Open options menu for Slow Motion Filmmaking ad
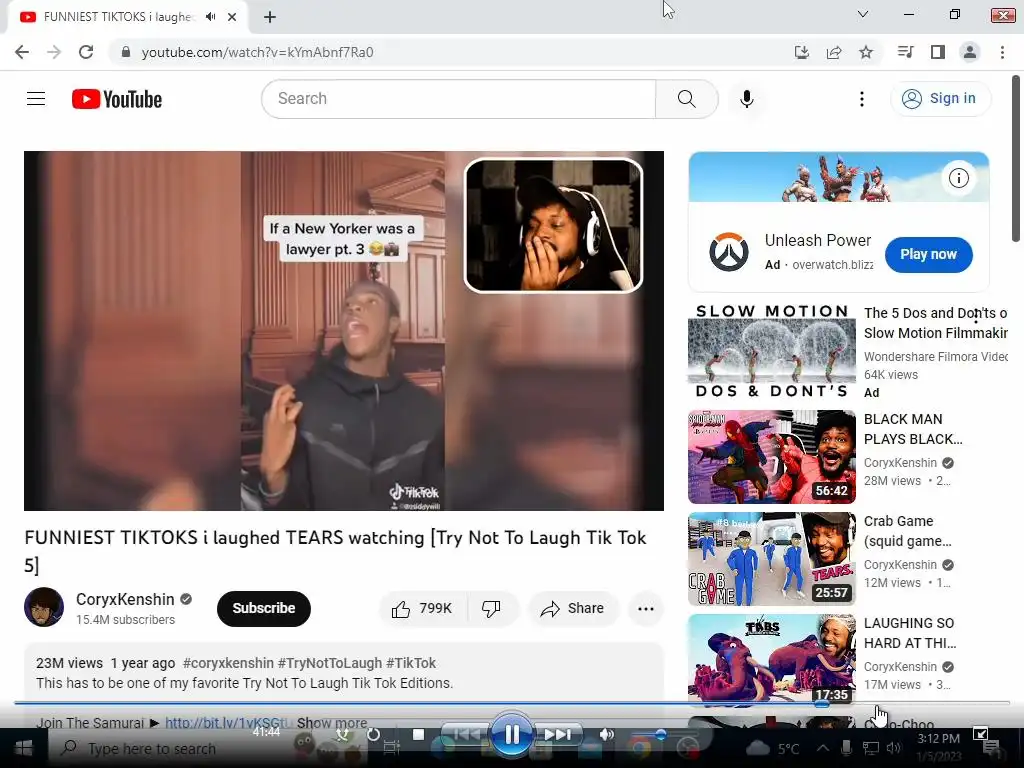 (976, 317)
